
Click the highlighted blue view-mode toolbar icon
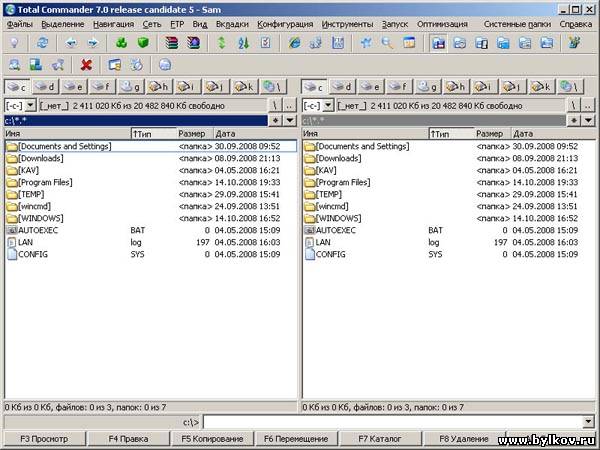pos(439,42)
